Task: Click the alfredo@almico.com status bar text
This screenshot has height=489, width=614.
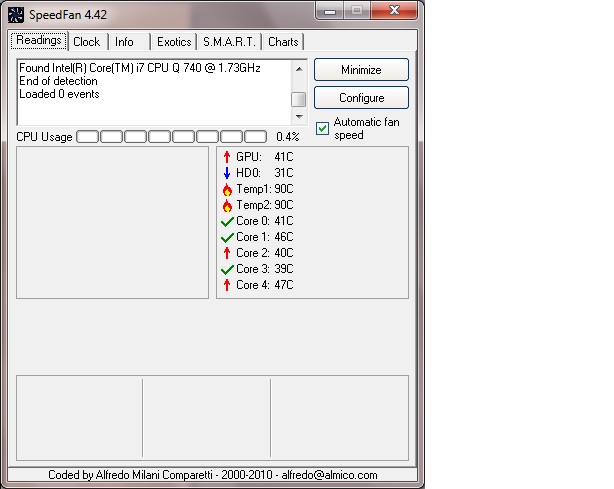Action: coord(329,475)
